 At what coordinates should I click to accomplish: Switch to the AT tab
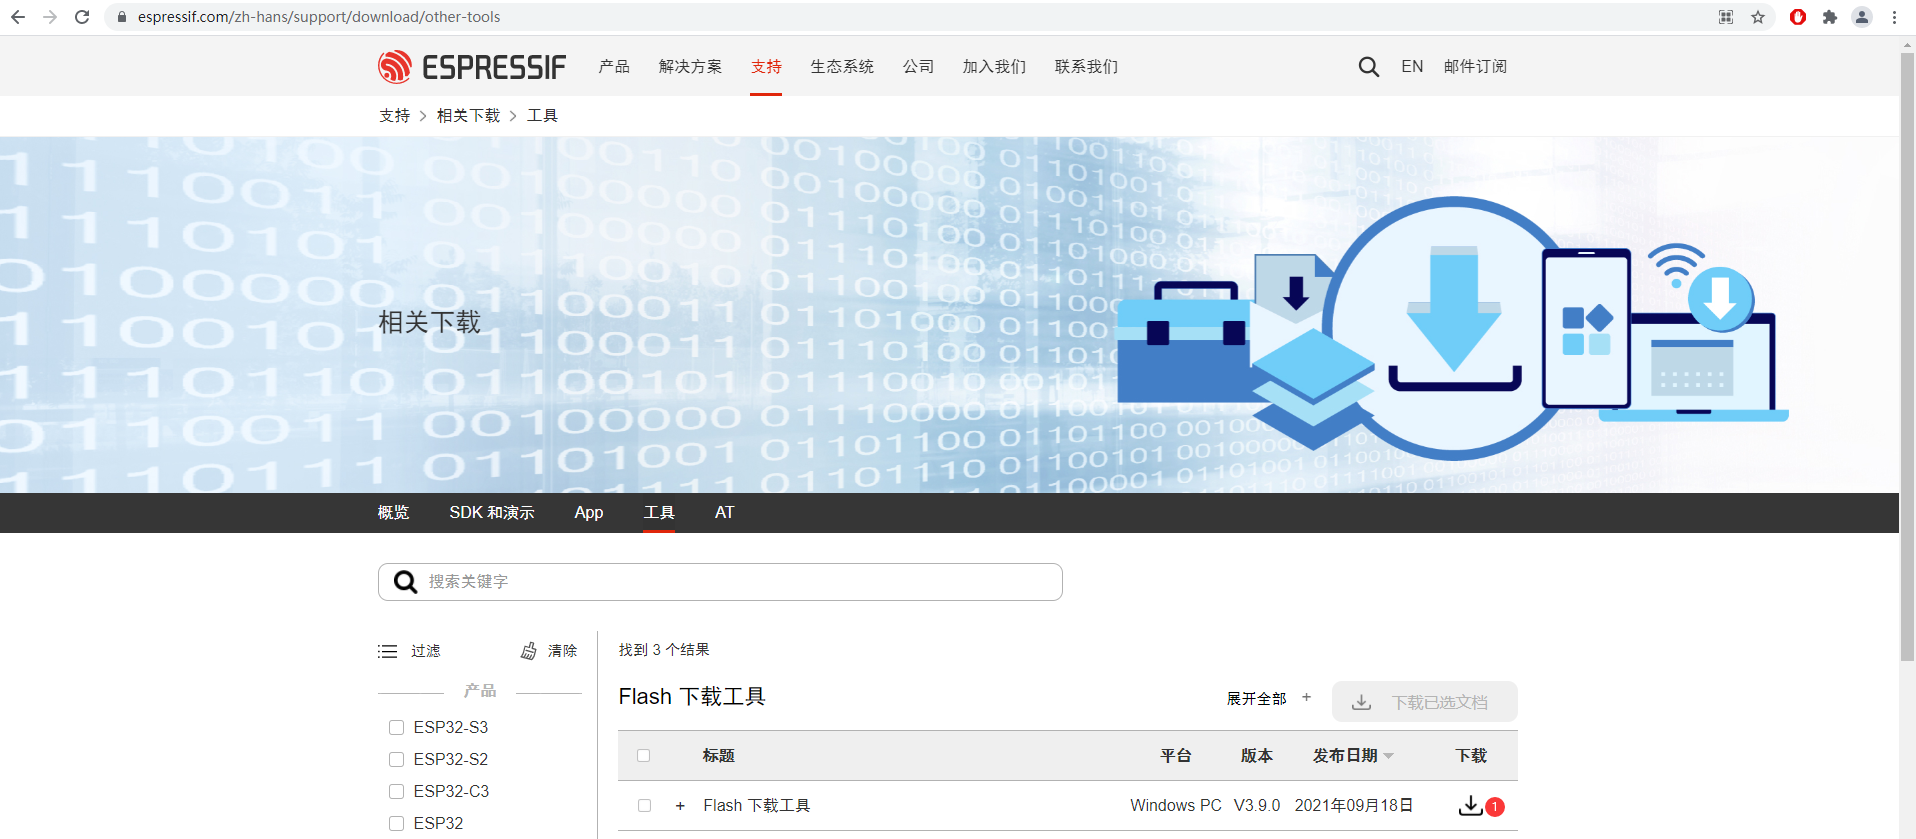(725, 513)
